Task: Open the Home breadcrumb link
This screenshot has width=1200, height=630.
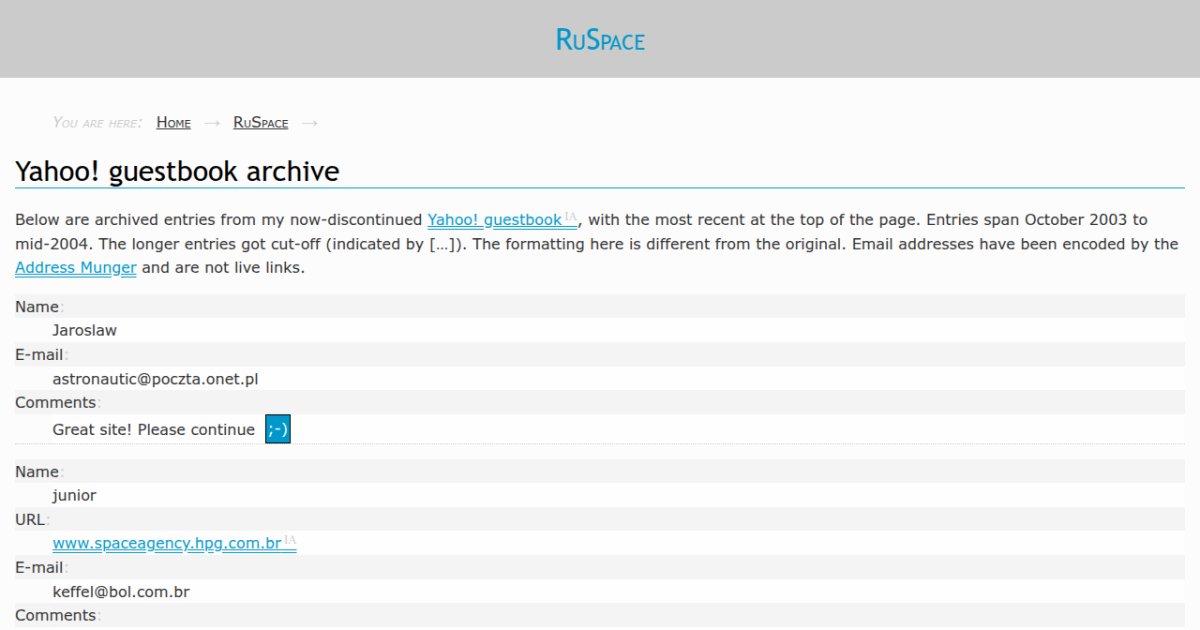Action: tap(172, 122)
